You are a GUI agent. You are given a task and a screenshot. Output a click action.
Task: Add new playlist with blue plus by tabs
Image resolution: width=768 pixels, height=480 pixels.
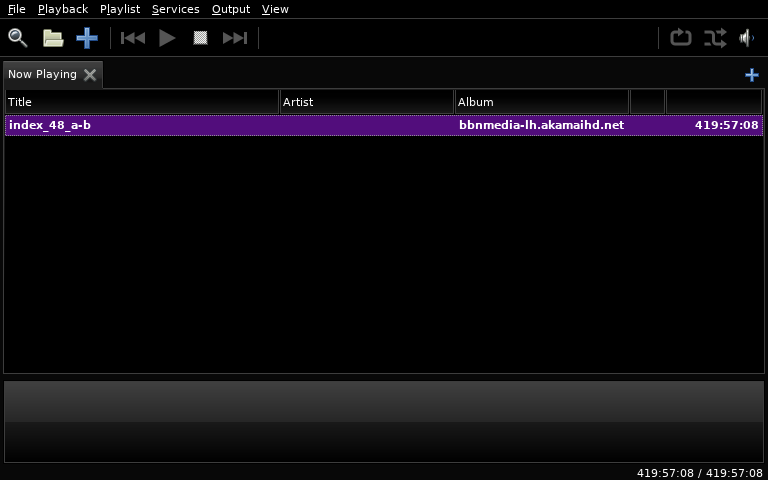pos(752,75)
